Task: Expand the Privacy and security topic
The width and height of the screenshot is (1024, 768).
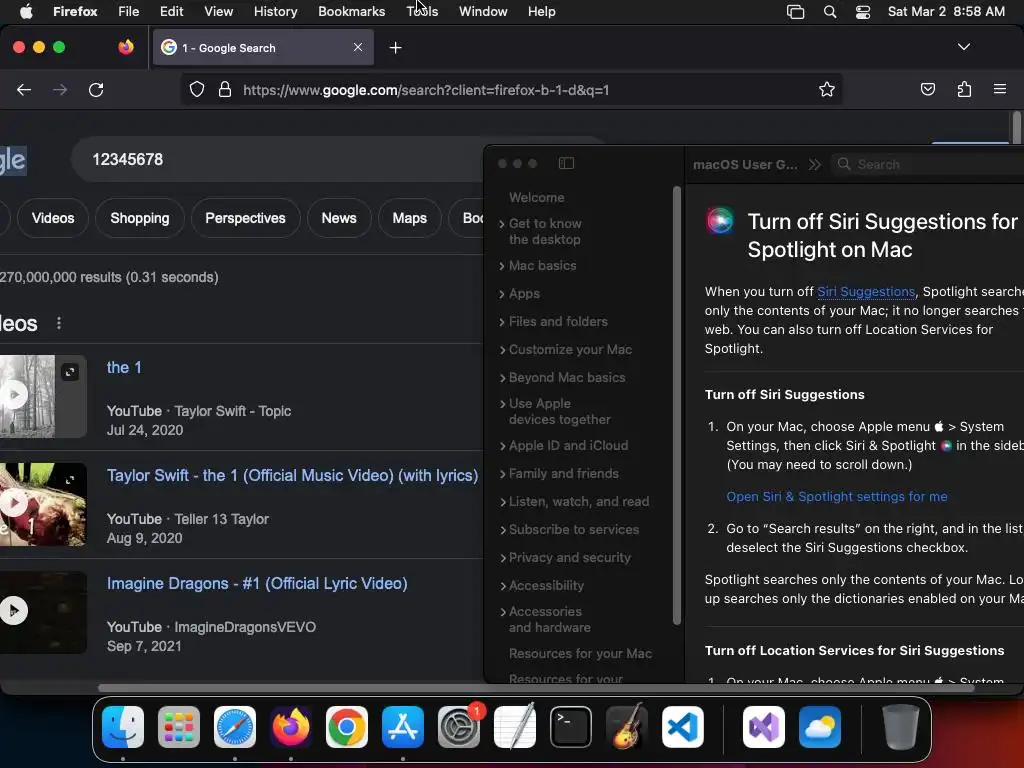Action: click(x=502, y=558)
